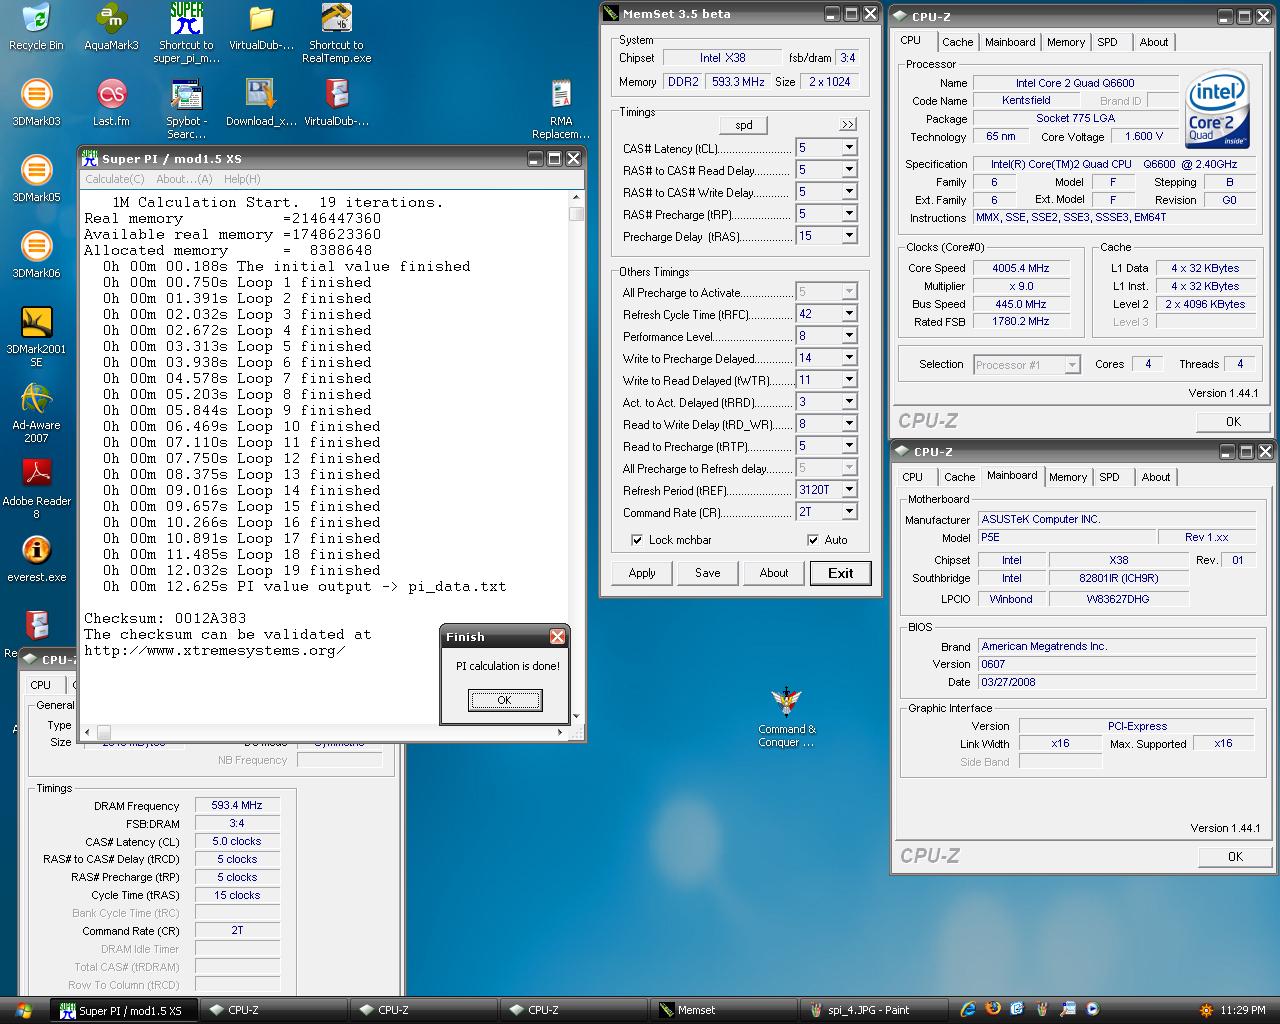Select the Spybot Search desktop icon
The height and width of the screenshot is (1024, 1280).
click(x=186, y=109)
